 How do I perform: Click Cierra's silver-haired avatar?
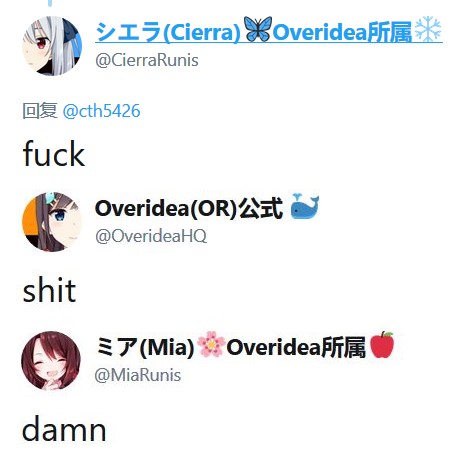[x=52, y=46]
